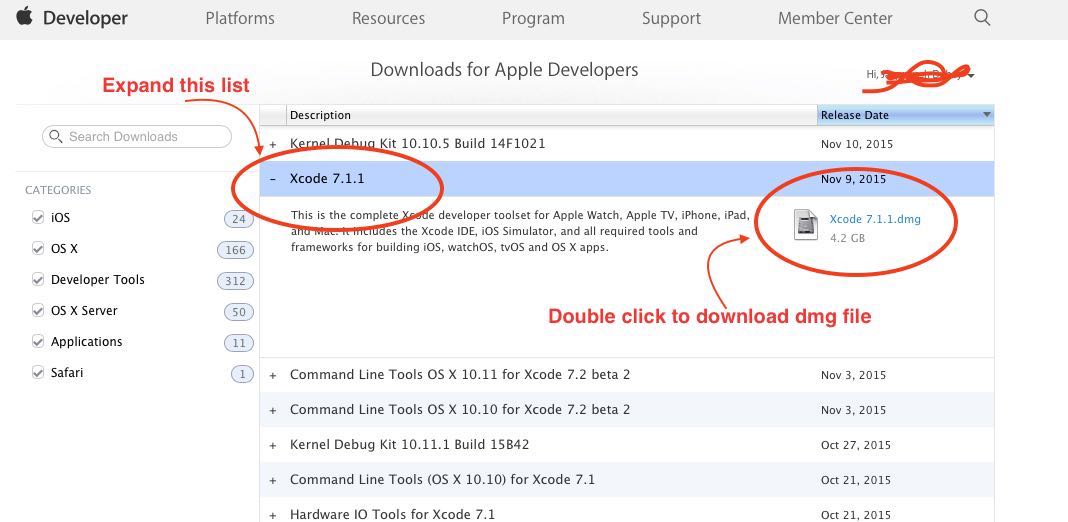Click the OS X Server count badge 50
1068x522 pixels.
point(238,312)
